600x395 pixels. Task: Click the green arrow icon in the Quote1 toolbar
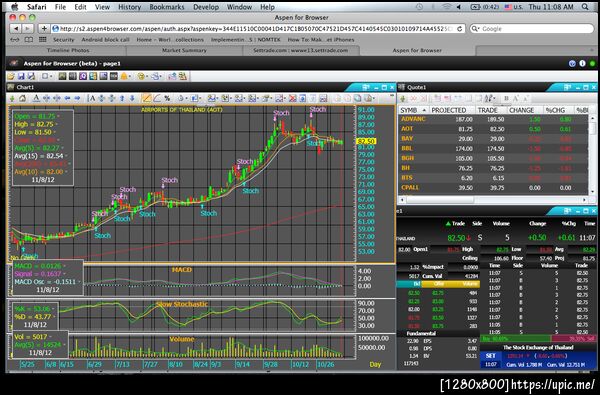pos(403,99)
